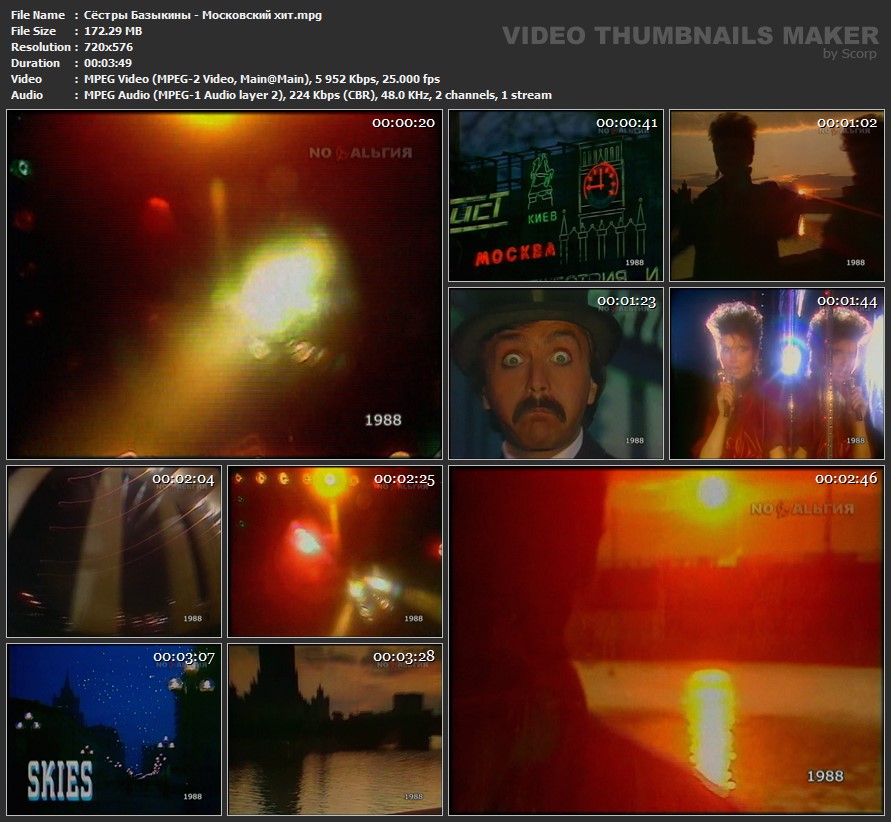Click the timestamp 00:02:46 label
Image resolution: width=891 pixels, height=822 pixels.
846,479
